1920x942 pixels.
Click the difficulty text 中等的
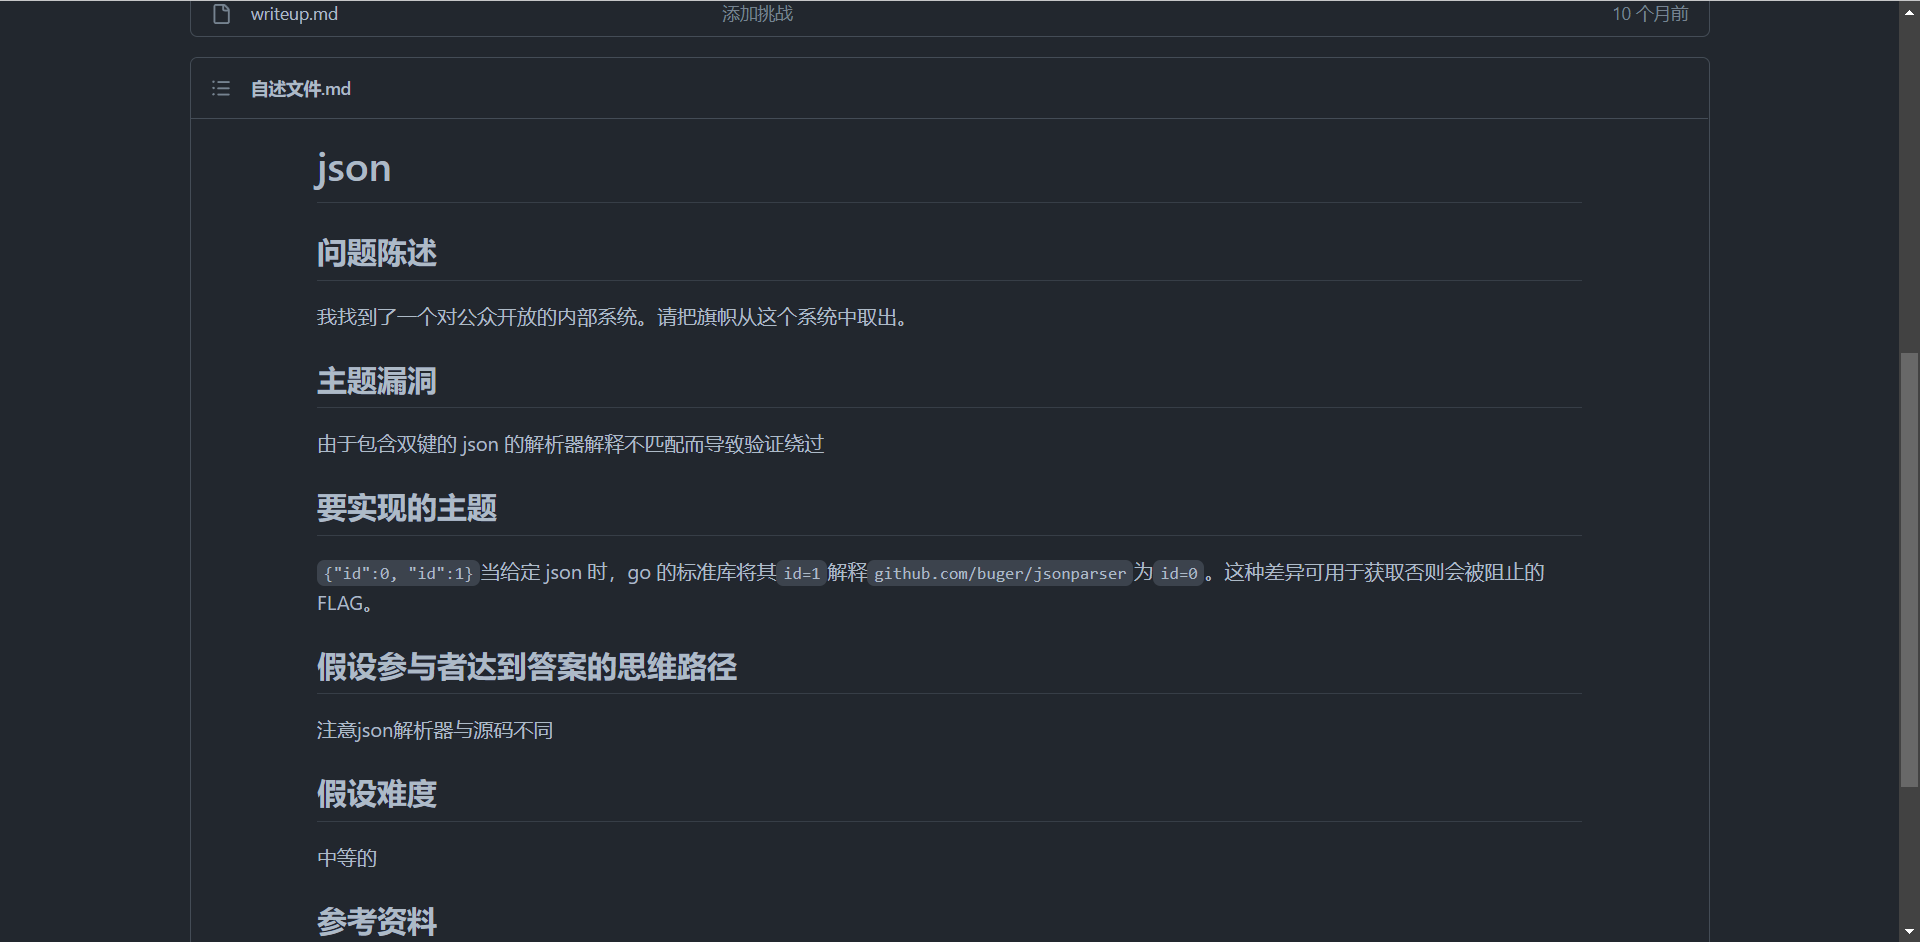pyautogui.click(x=347, y=858)
